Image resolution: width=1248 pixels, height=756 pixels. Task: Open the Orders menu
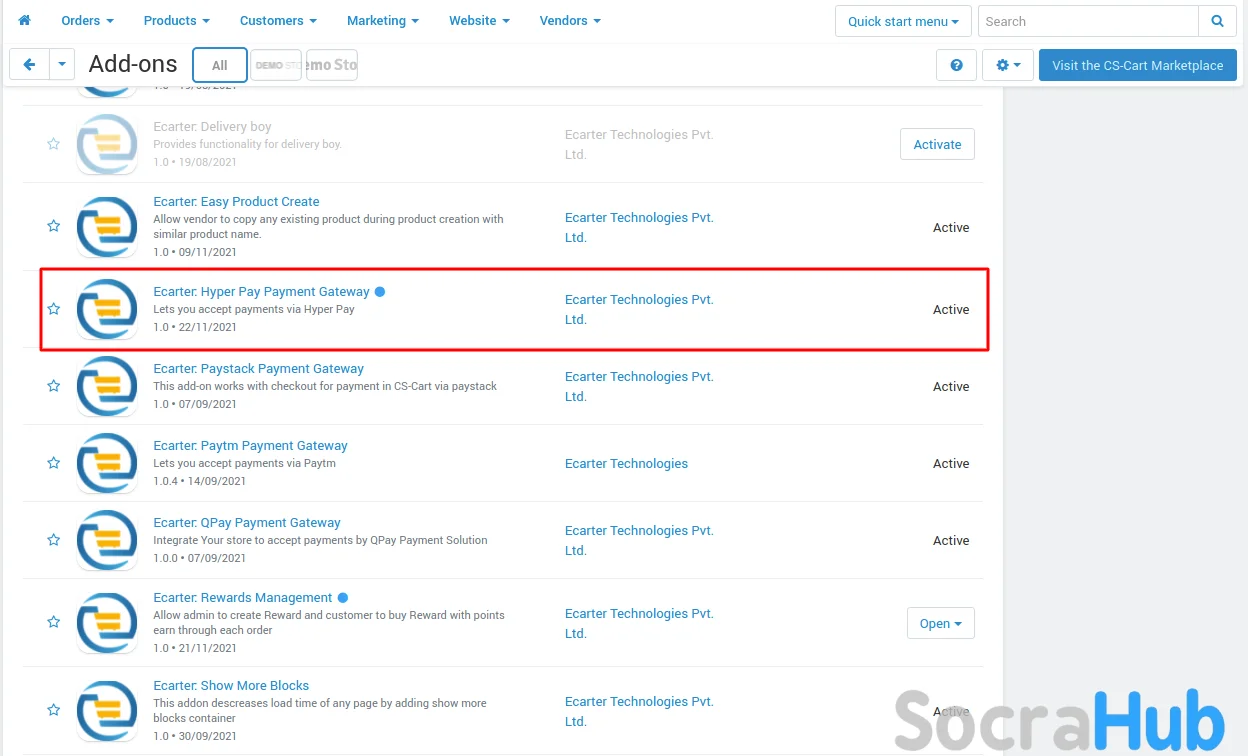point(87,20)
